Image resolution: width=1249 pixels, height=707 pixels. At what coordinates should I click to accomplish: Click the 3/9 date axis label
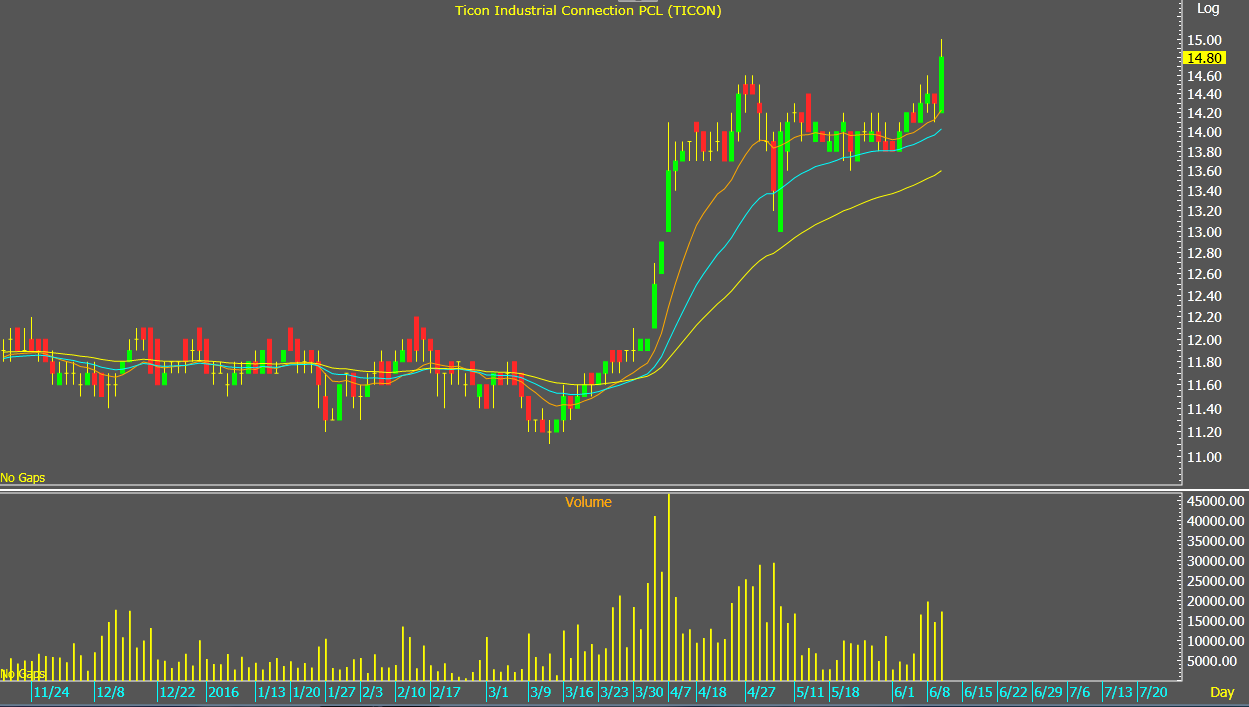pos(541,692)
